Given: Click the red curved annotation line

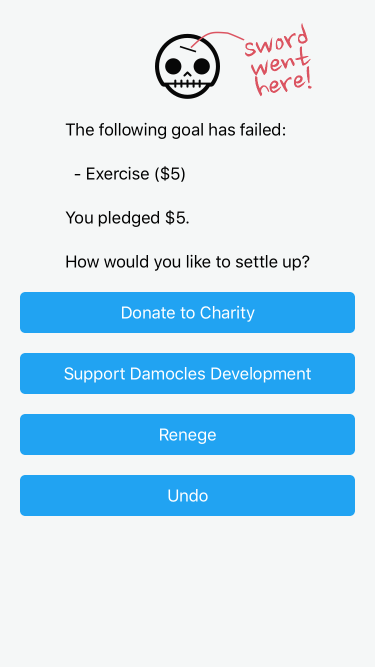Looking at the screenshot, I should pos(217,38).
